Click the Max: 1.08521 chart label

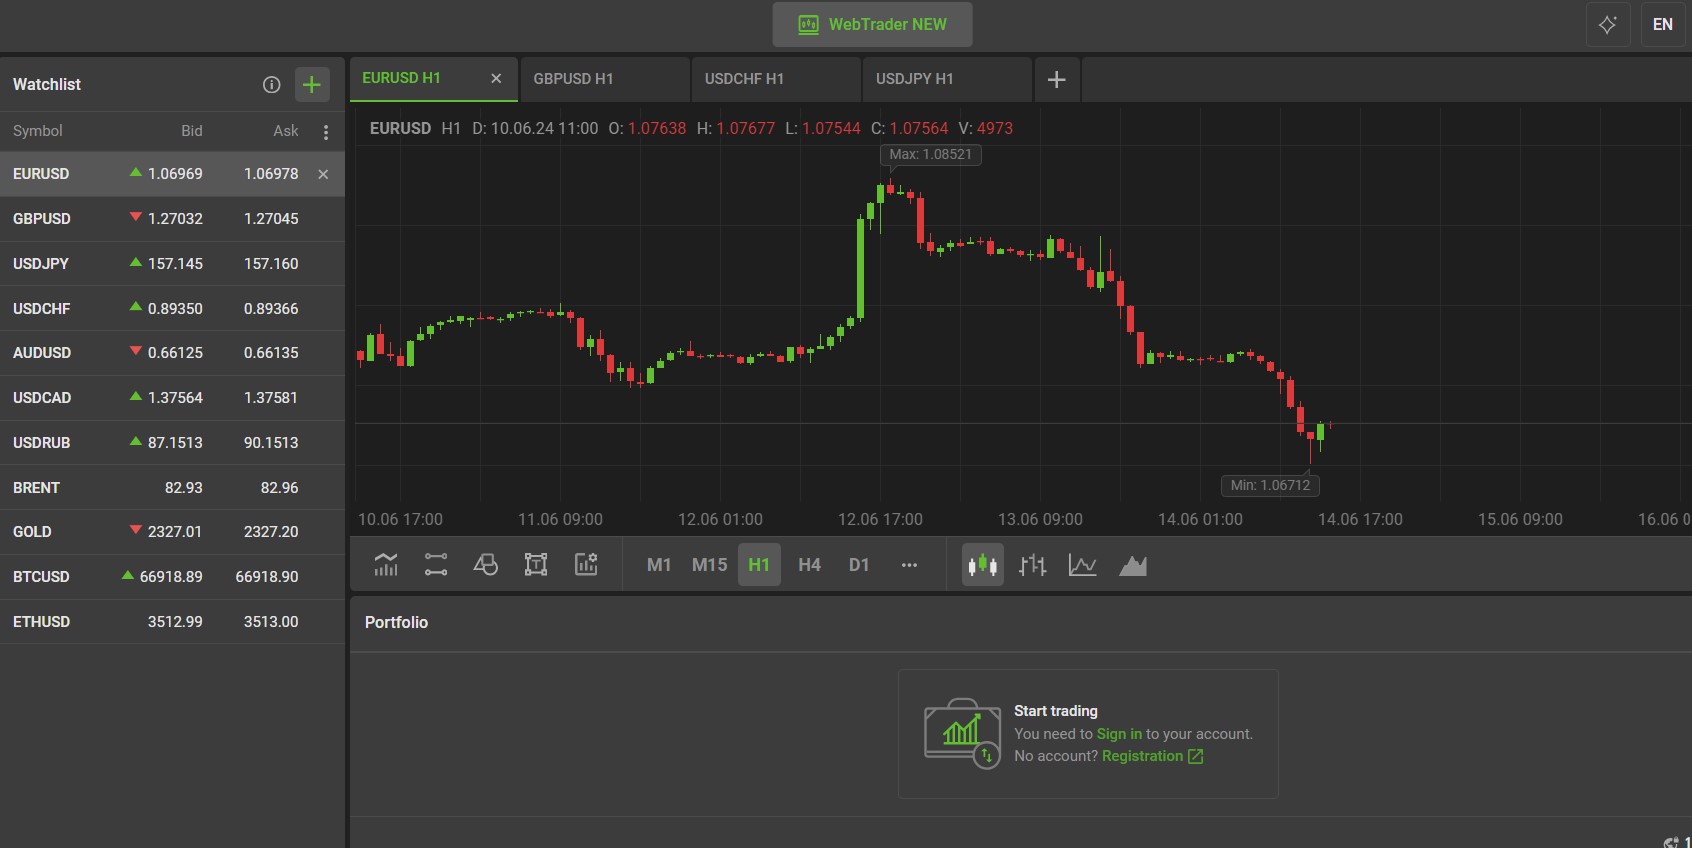pyautogui.click(x=930, y=155)
